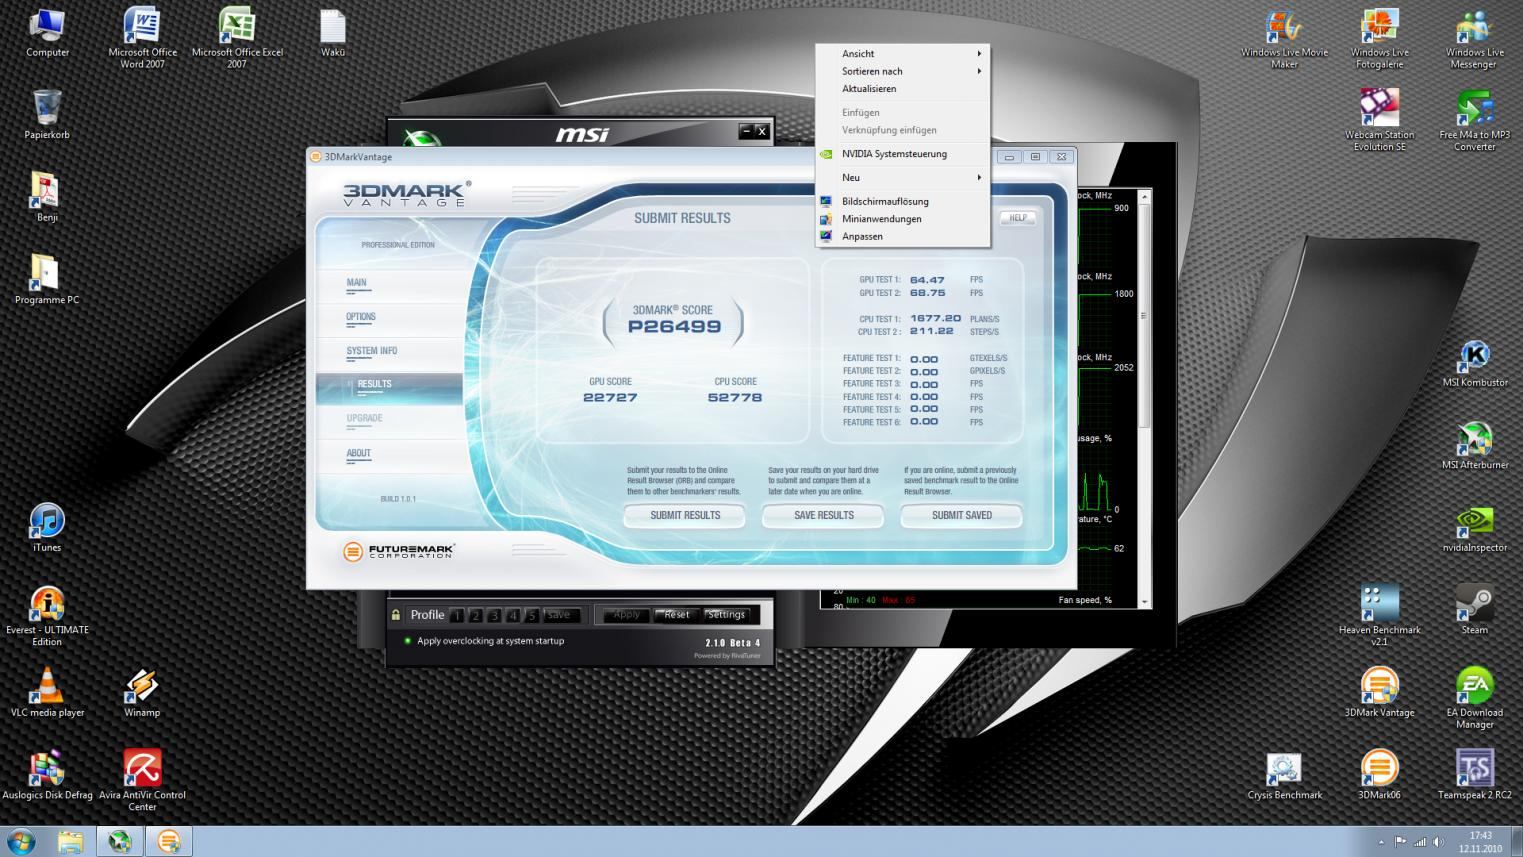Toggle Apply overclocking at system startup
This screenshot has height=857, width=1523.
407,641
